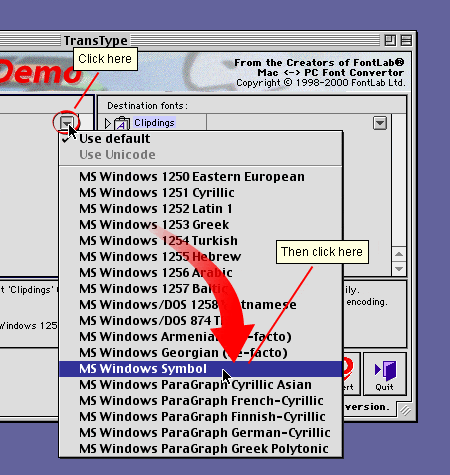Click the Quit button
450x475 pixels.
tap(385, 374)
